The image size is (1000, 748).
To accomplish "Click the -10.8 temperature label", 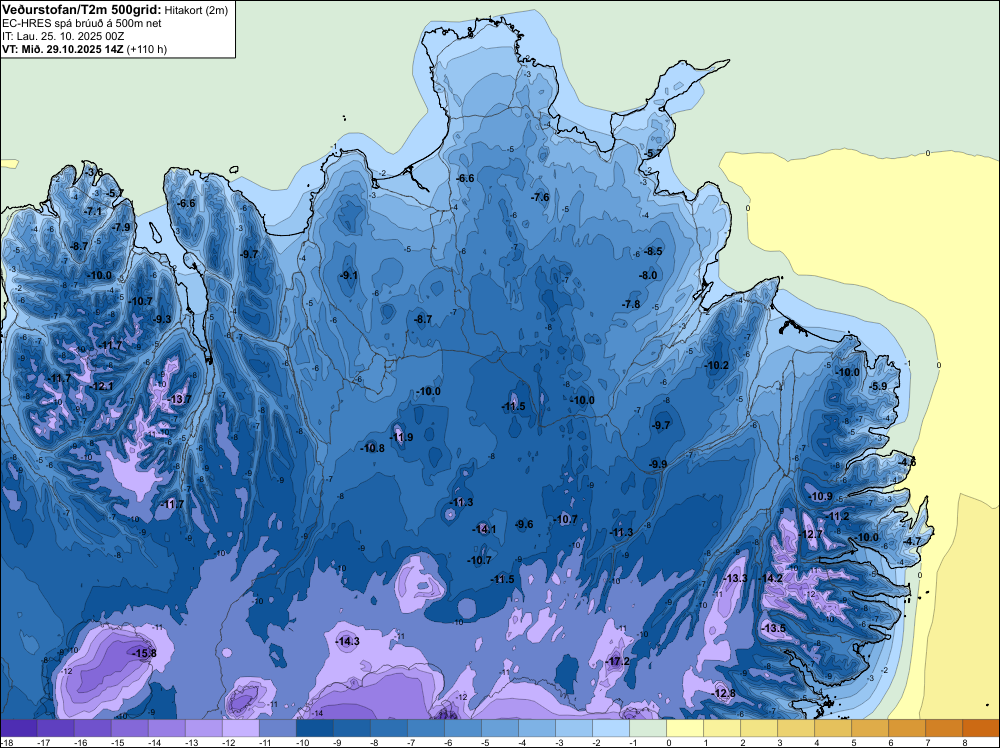I will [372, 448].
